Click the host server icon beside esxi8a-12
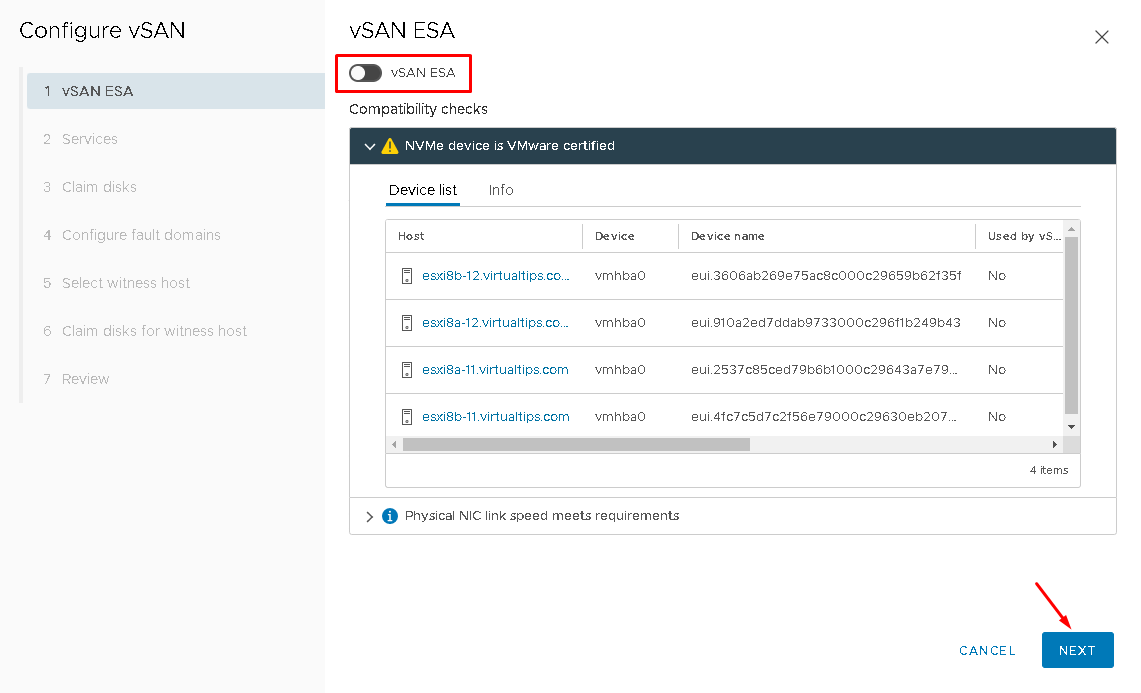This screenshot has height=693, width=1141. tap(407, 322)
